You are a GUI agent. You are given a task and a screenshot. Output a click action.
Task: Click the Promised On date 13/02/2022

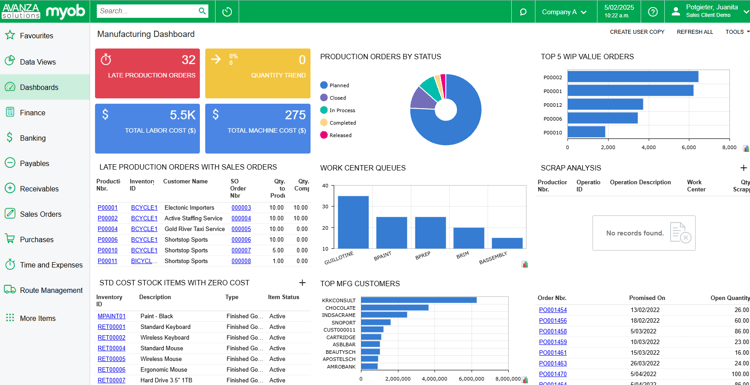645,310
